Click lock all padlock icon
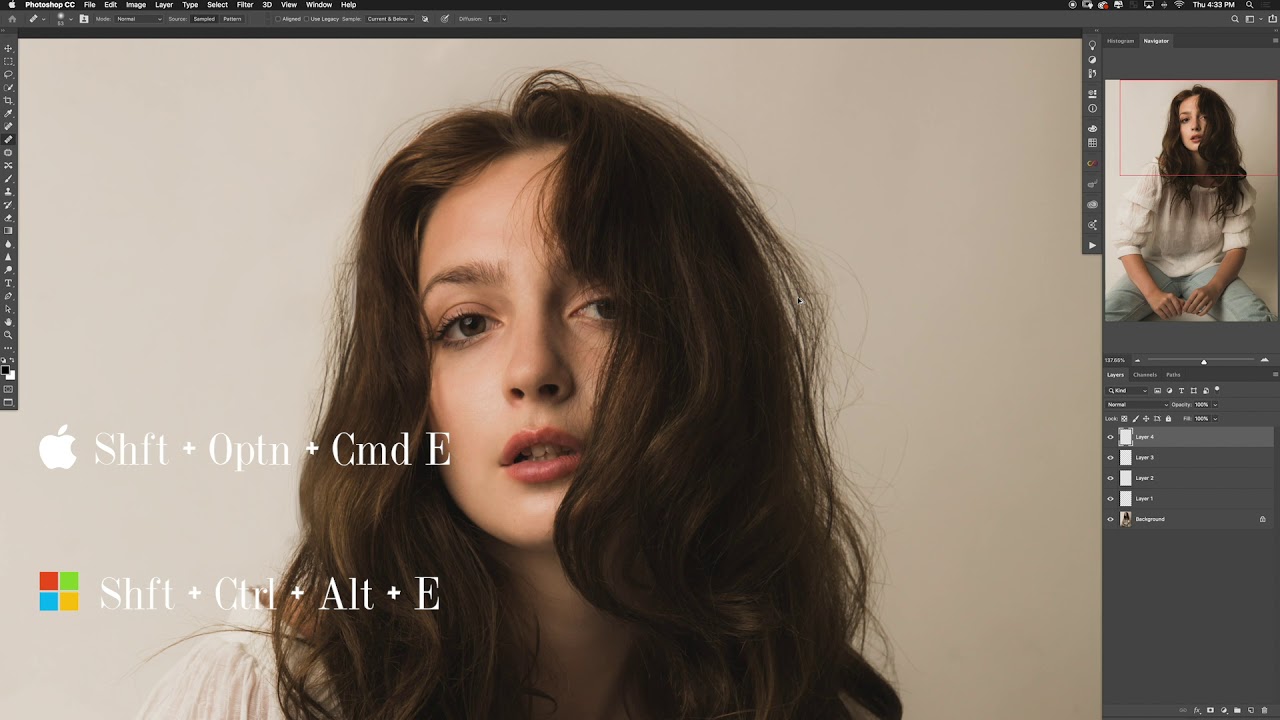1280x720 pixels. tap(1168, 419)
